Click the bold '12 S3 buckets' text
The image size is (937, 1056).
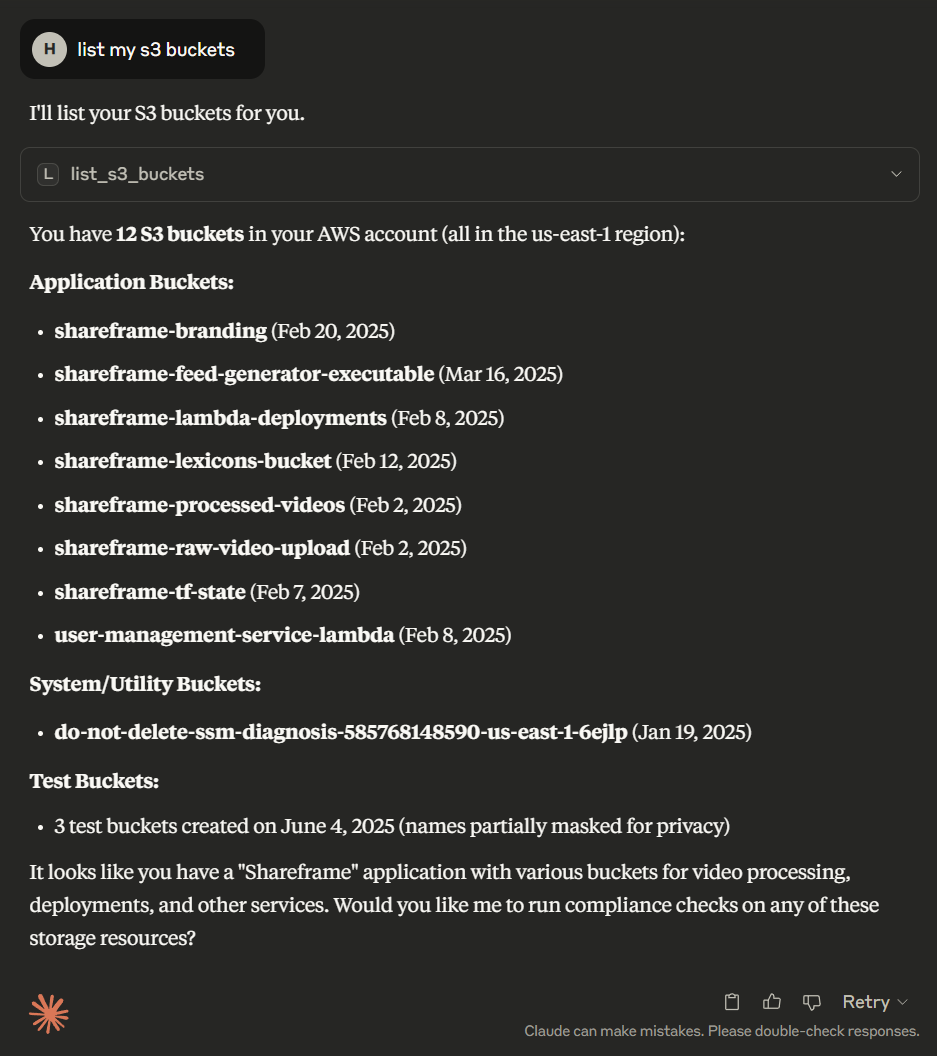pyautogui.click(x=180, y=234)
